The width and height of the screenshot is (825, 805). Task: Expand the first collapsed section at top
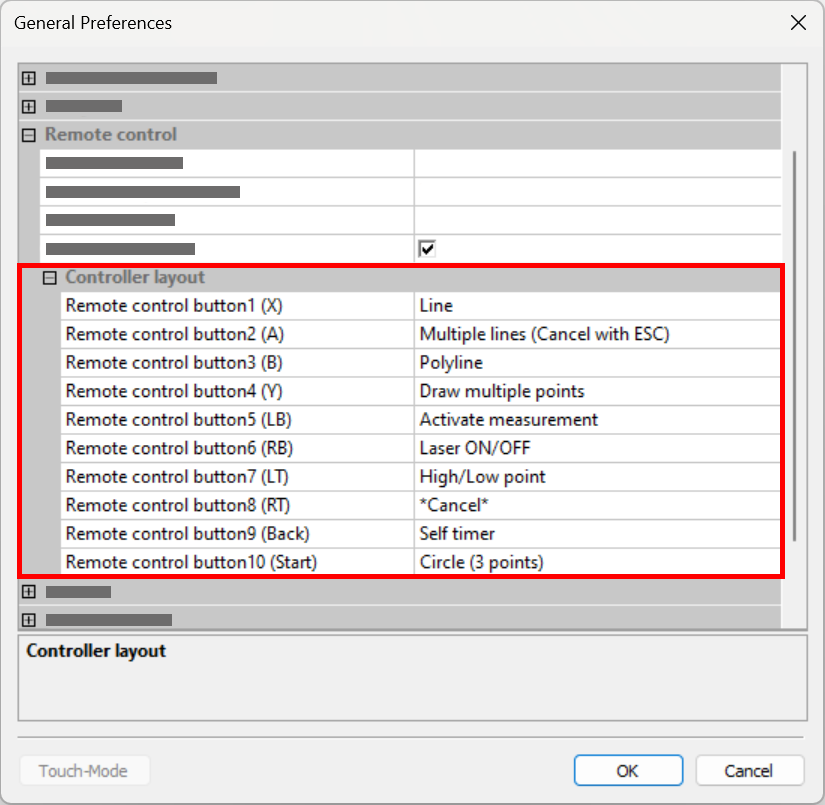click(x=29, y=78)
